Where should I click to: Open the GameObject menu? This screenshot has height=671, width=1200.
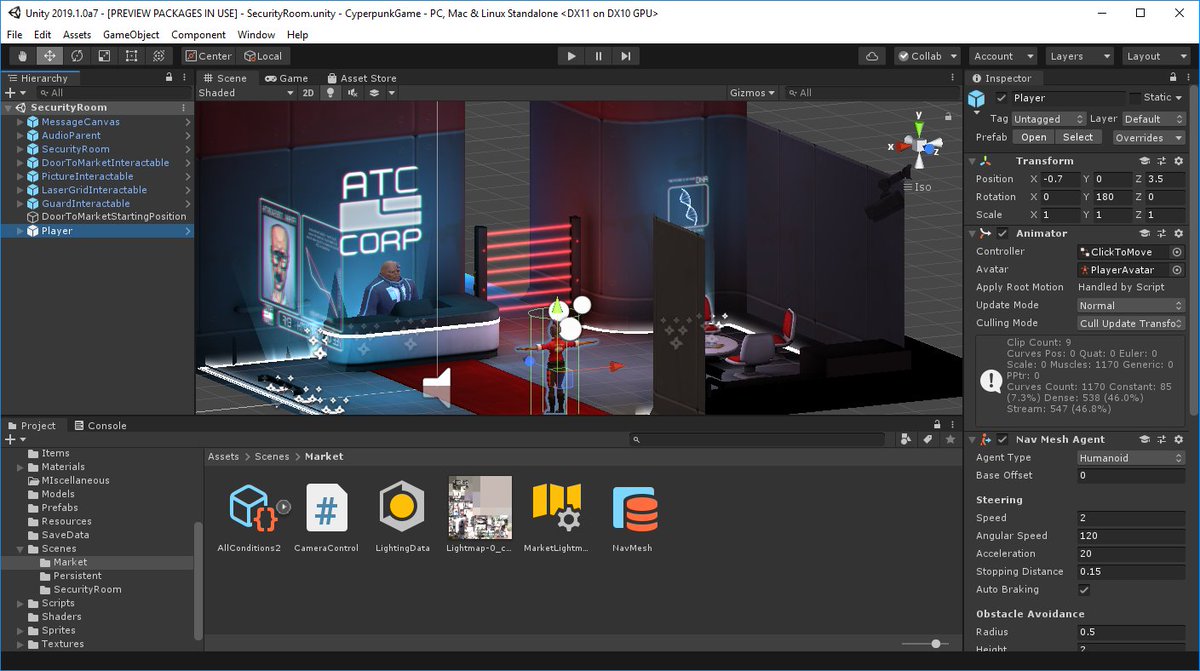coord(130,34)
